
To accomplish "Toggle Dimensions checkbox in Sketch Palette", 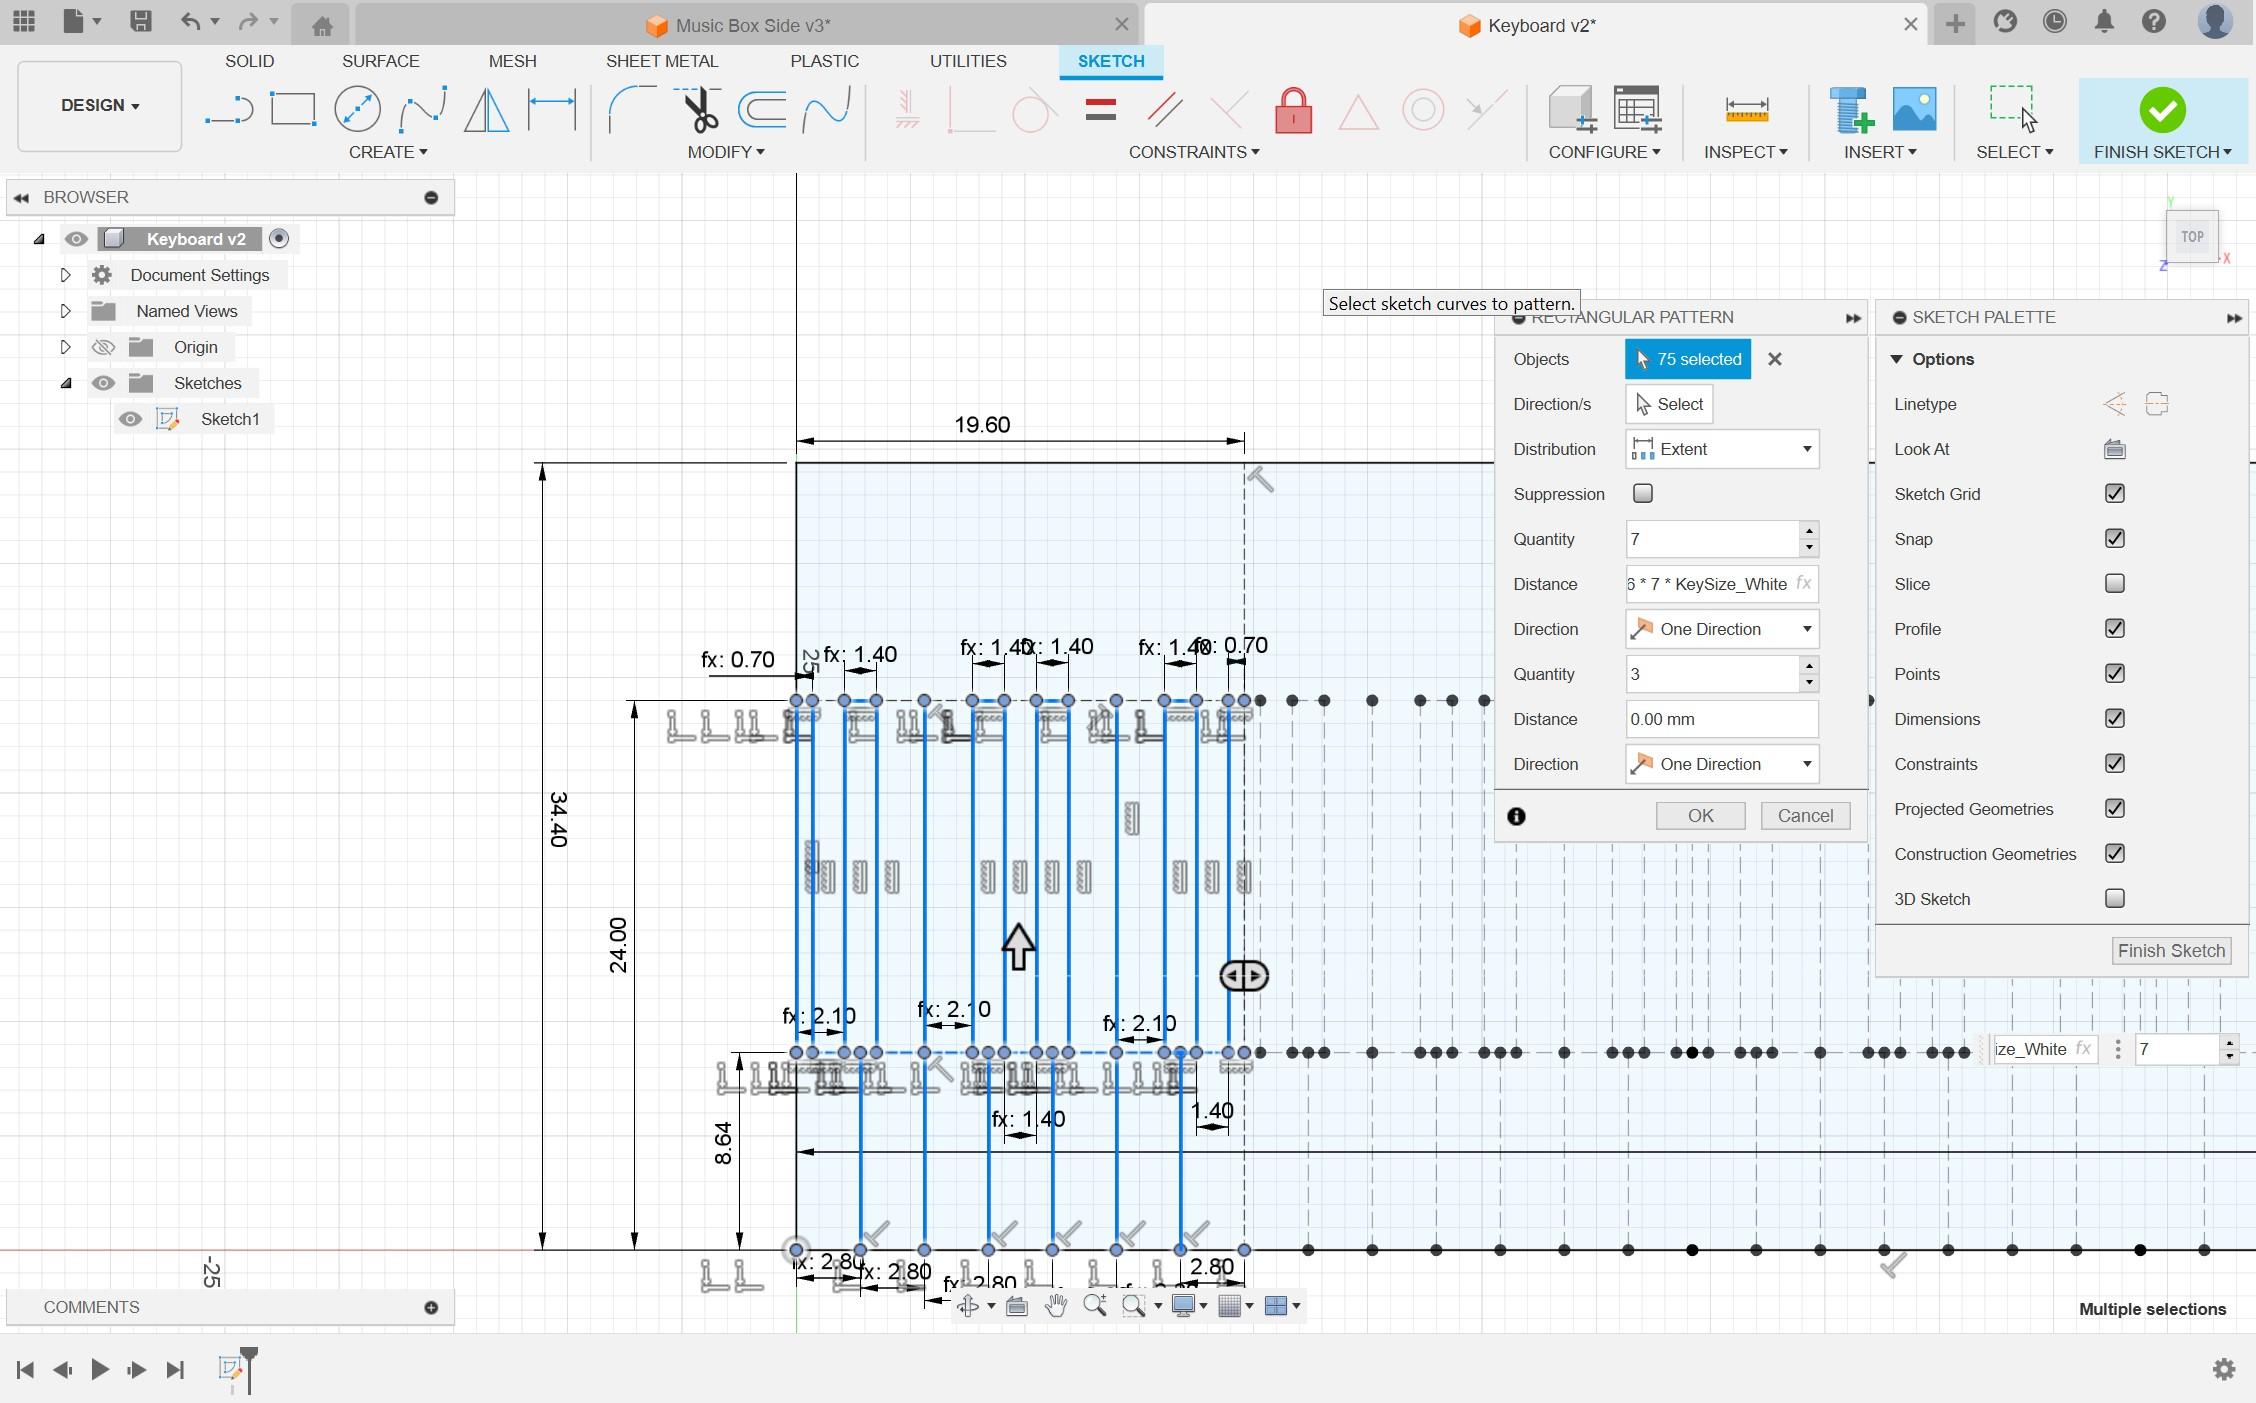I will (2114, 718).
